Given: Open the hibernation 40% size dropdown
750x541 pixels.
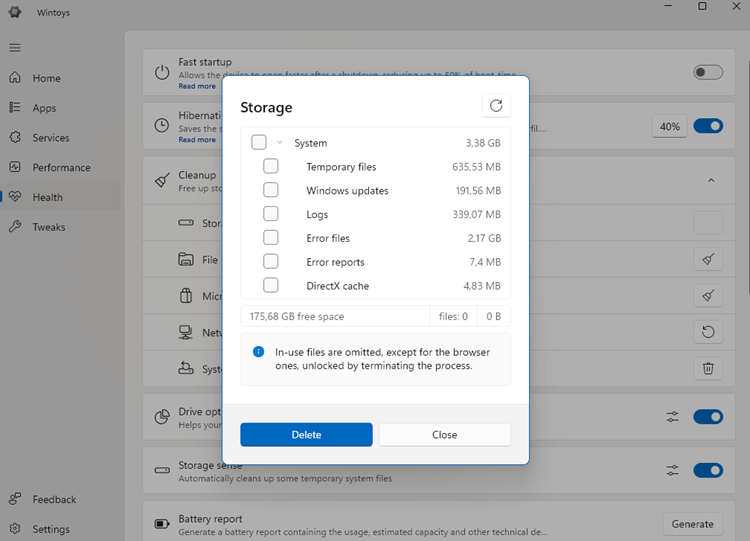Looking at the screenshot, I should [669, 127].
